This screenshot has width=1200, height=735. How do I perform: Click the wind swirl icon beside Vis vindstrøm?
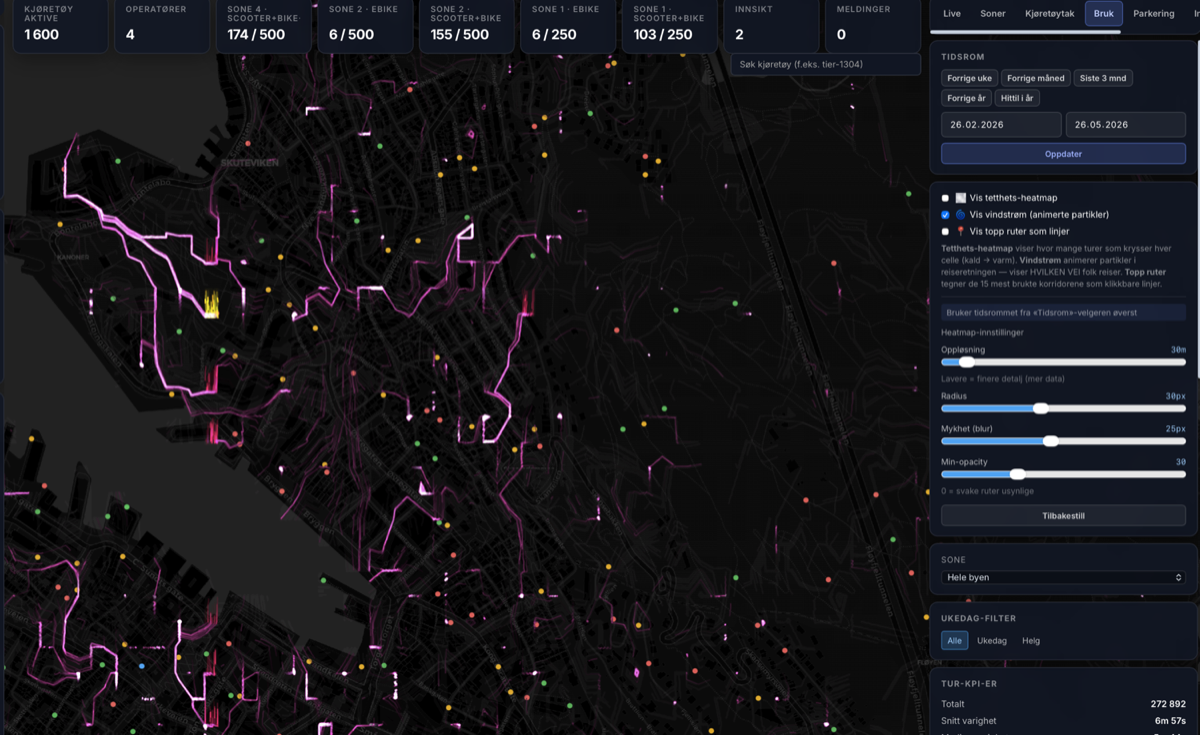click(x=960, y=215)
